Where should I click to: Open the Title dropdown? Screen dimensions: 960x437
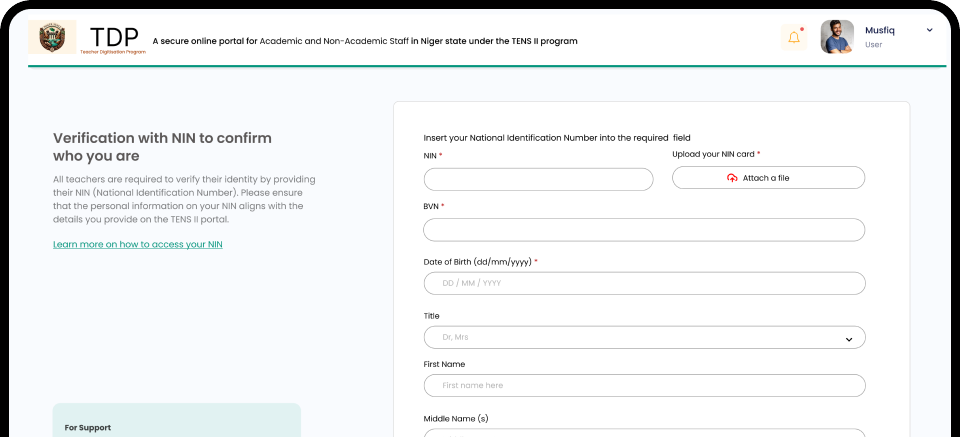pyautogui.click(x=644, y=337)
